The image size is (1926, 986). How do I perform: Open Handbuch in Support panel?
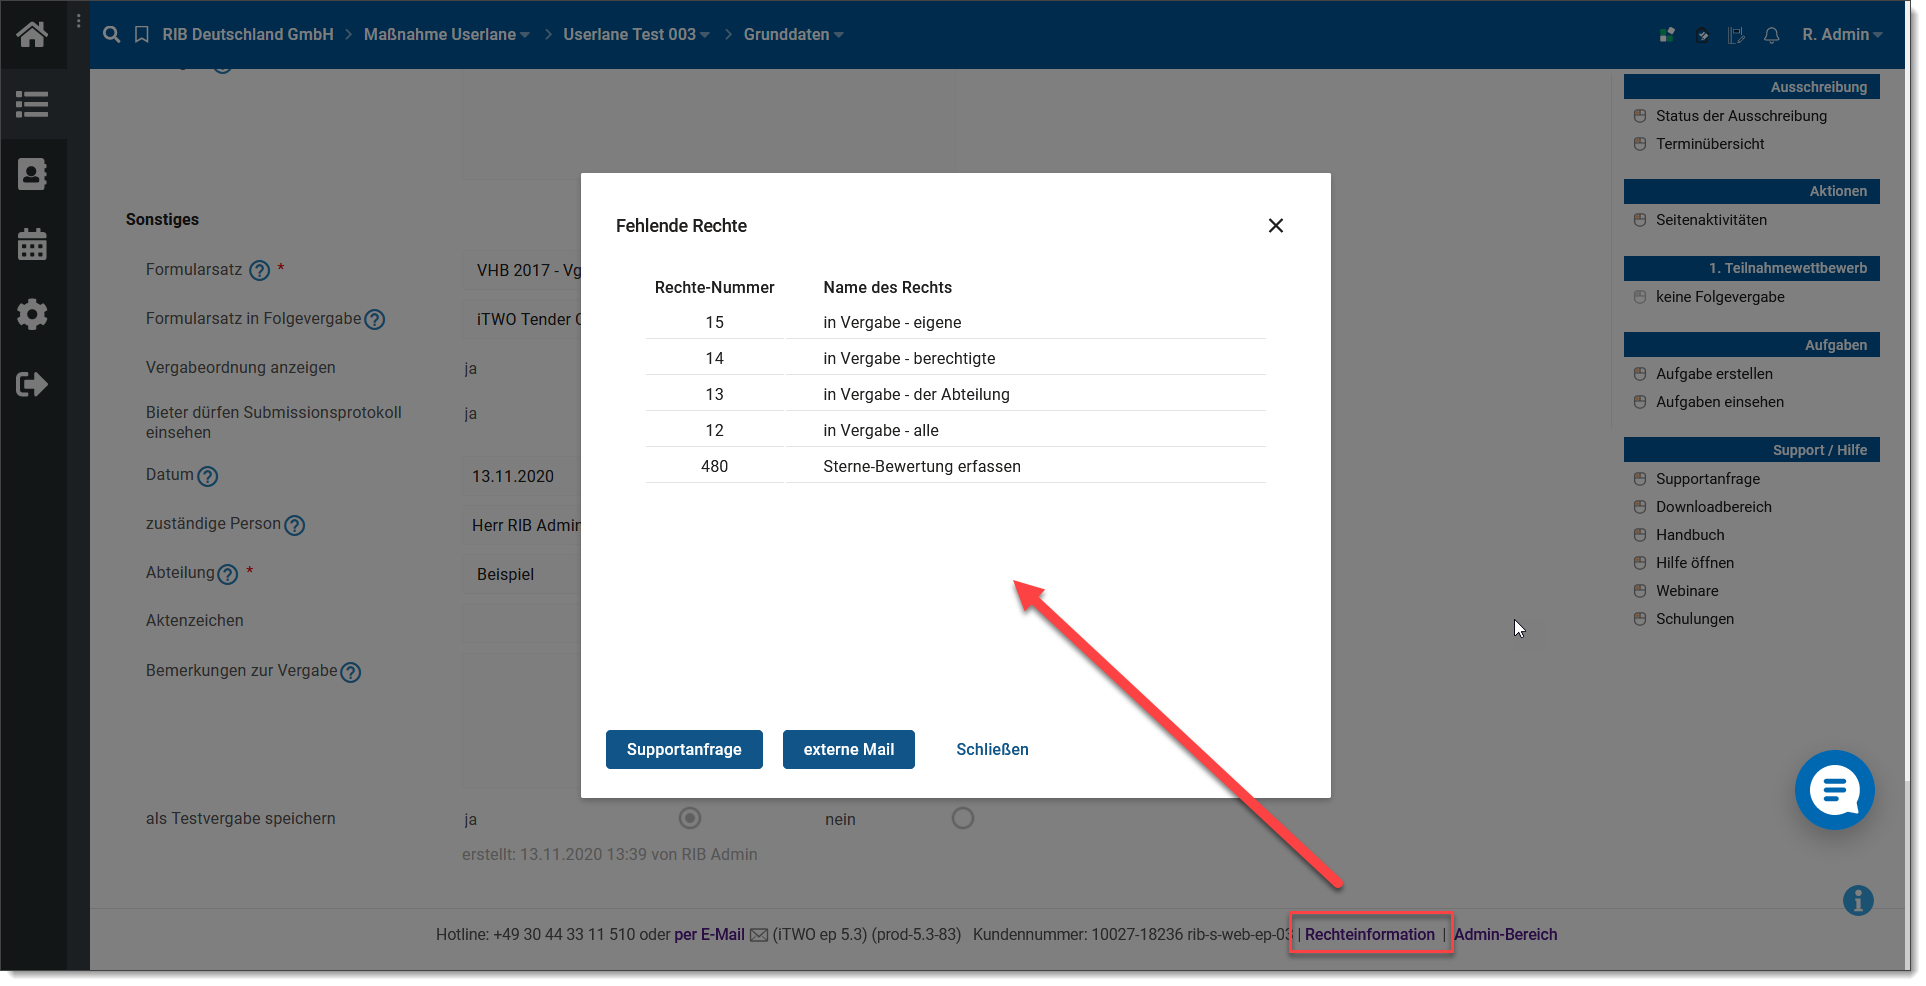click(x=1690, y=535)
